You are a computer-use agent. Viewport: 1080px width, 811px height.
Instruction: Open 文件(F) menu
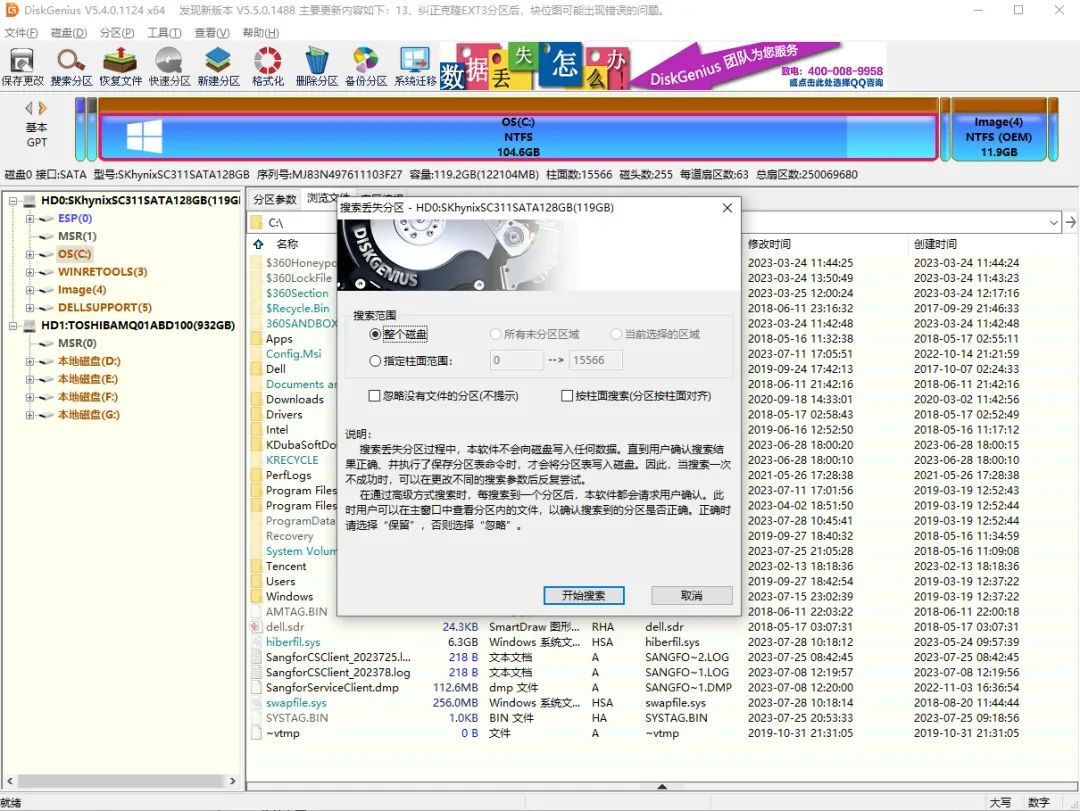[x=21, y=32]
